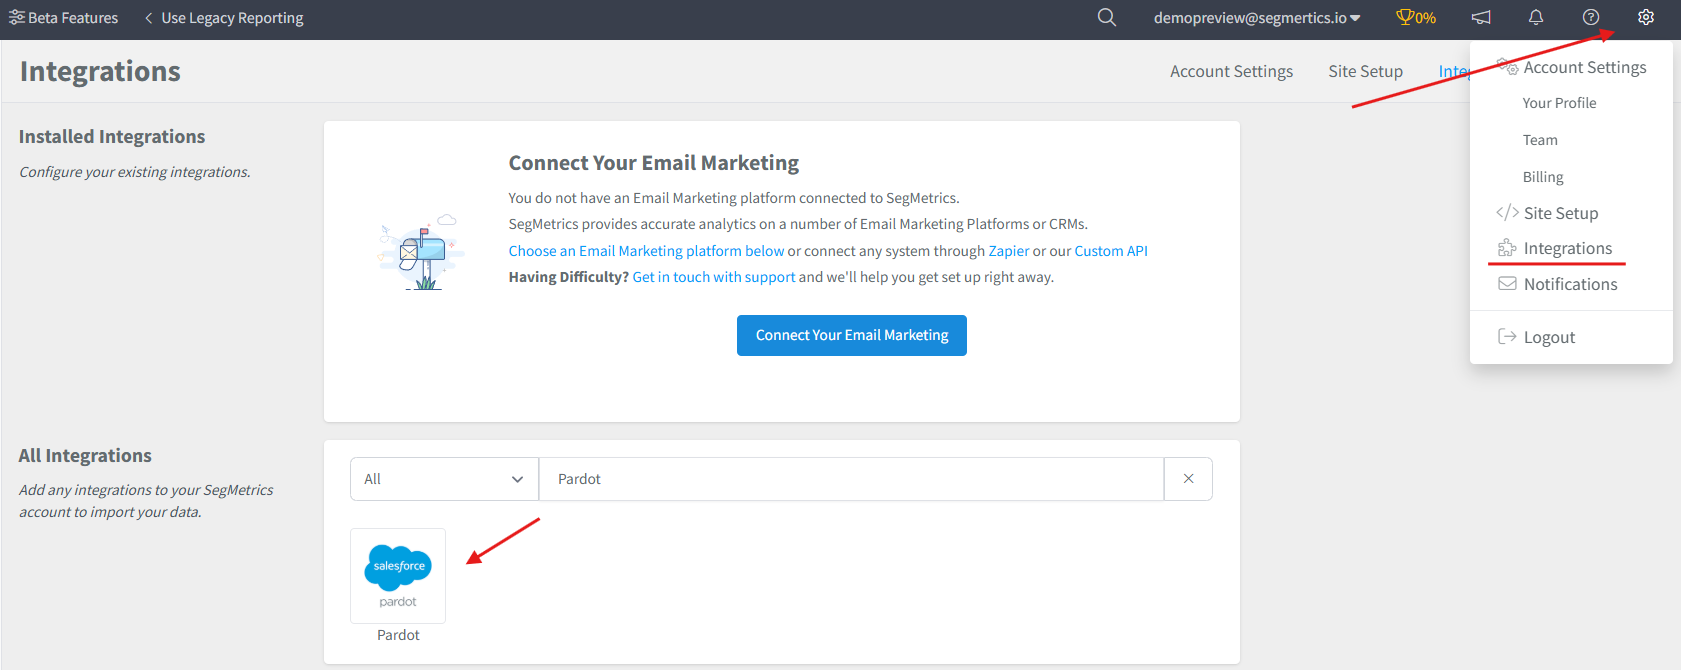
Task: Follow the Zapier link
Action: click(1009, 251)
